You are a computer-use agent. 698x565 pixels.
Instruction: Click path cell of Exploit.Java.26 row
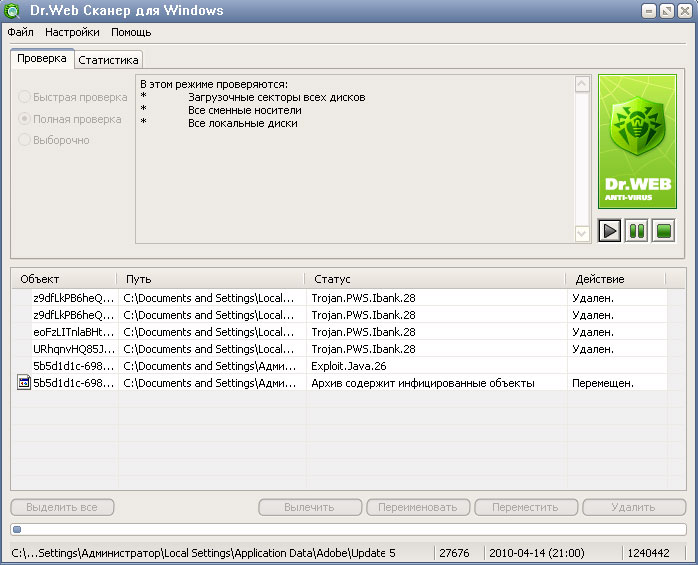(x=210, y=366)
